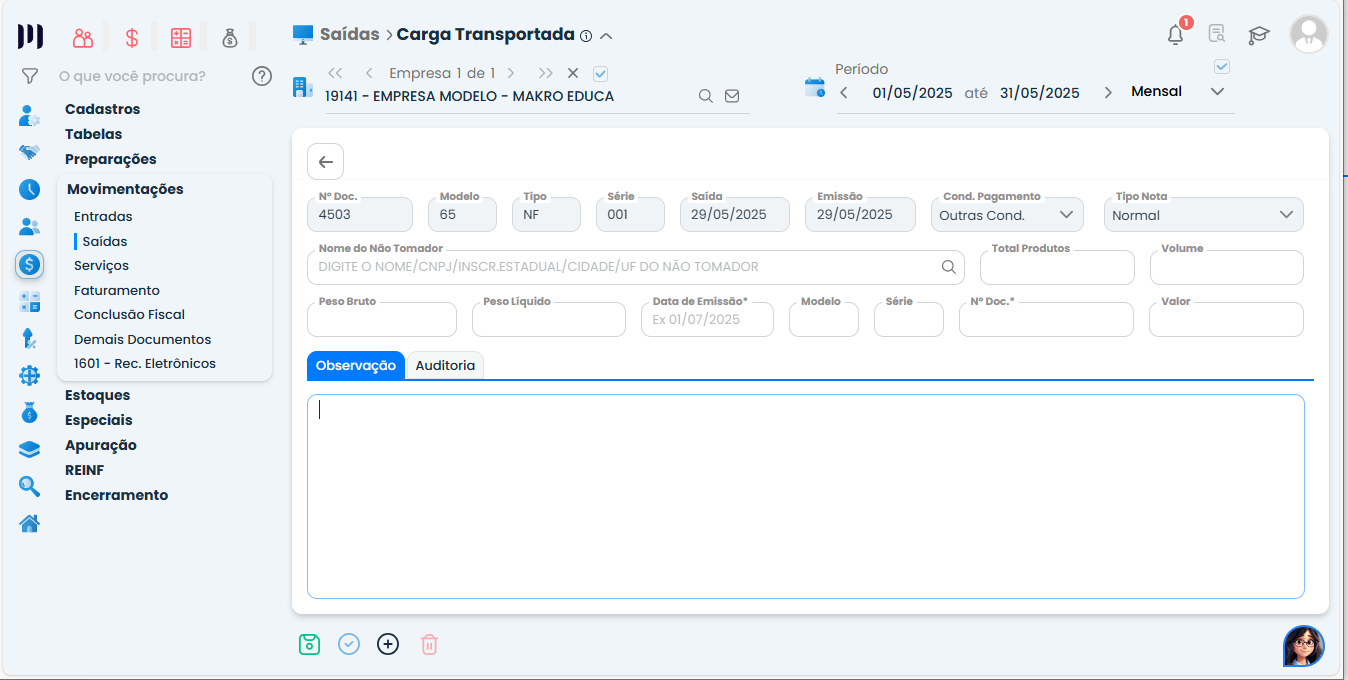Image resolution: width=1348 pixels, height=680 pixels.
Task: Open the Tipo Nota dropdown
Action: click(x=1286, y=215)
